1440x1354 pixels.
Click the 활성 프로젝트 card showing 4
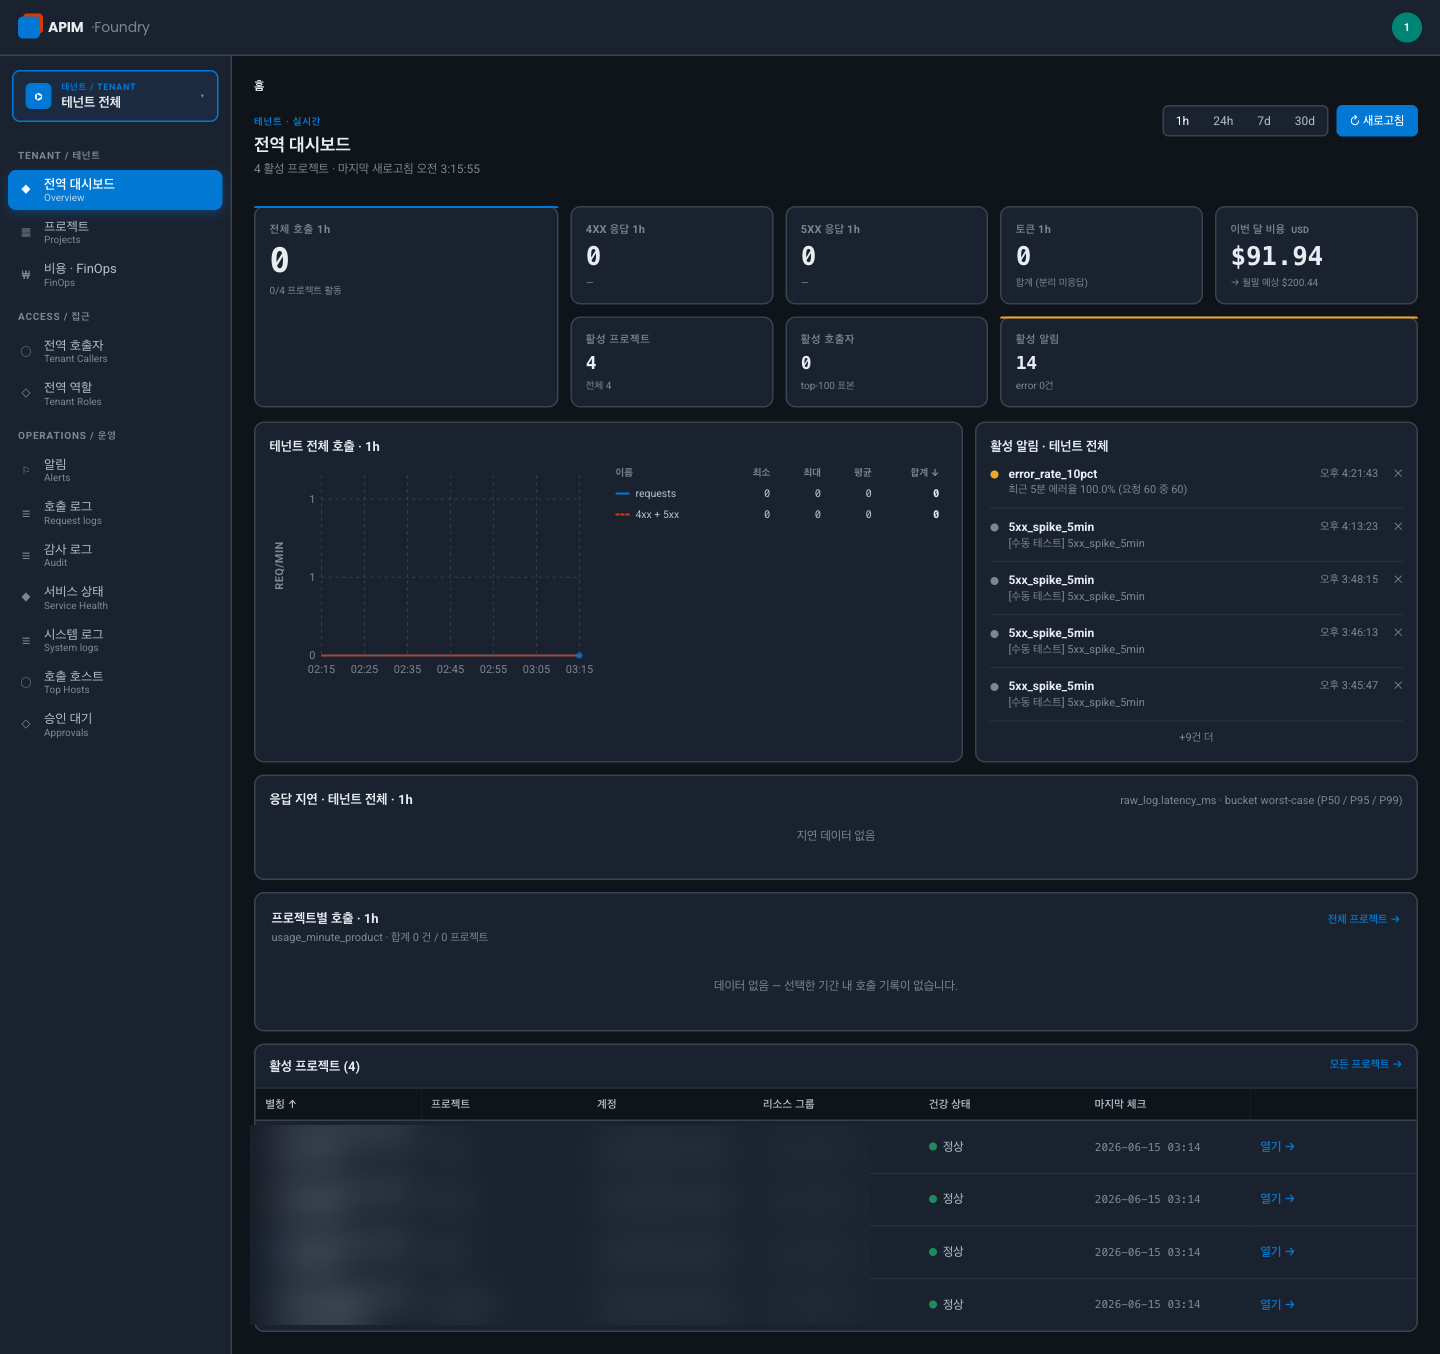pos(671,362)
